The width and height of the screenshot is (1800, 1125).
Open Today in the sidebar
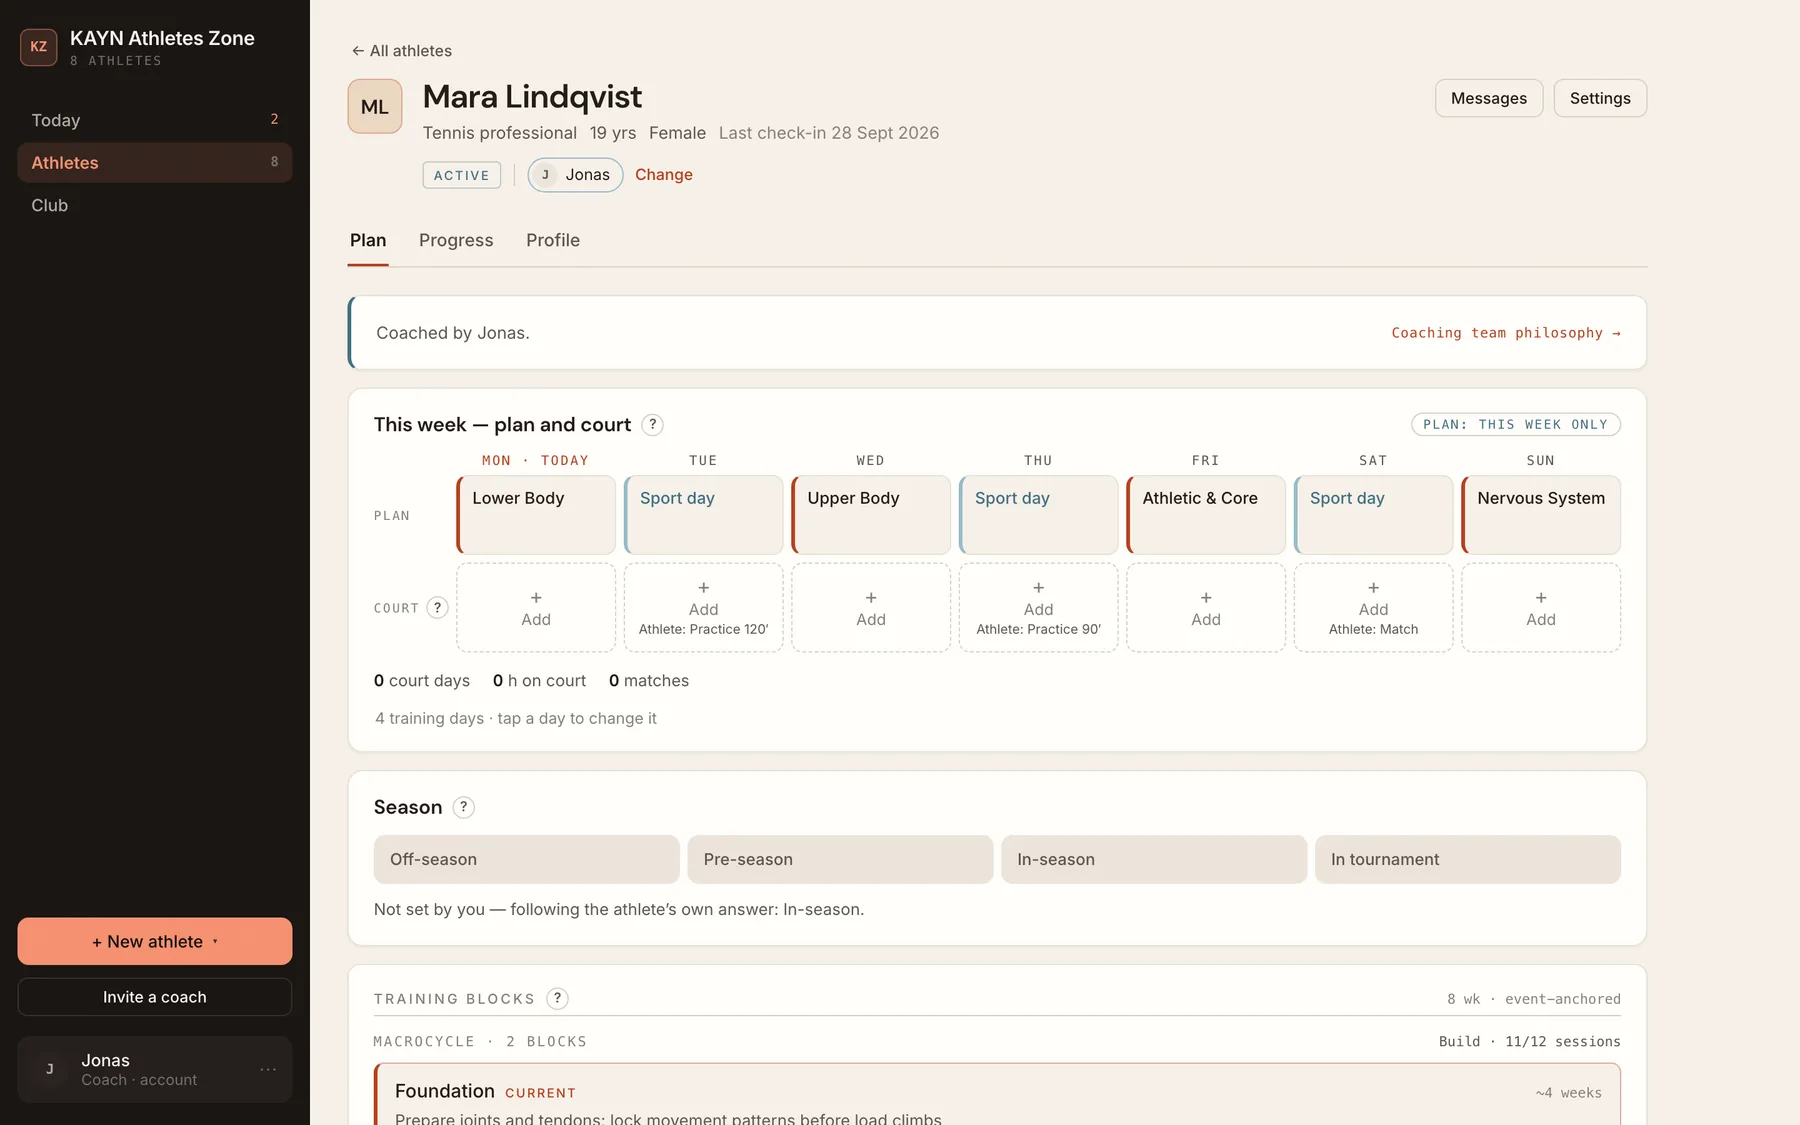coord(155,120)
